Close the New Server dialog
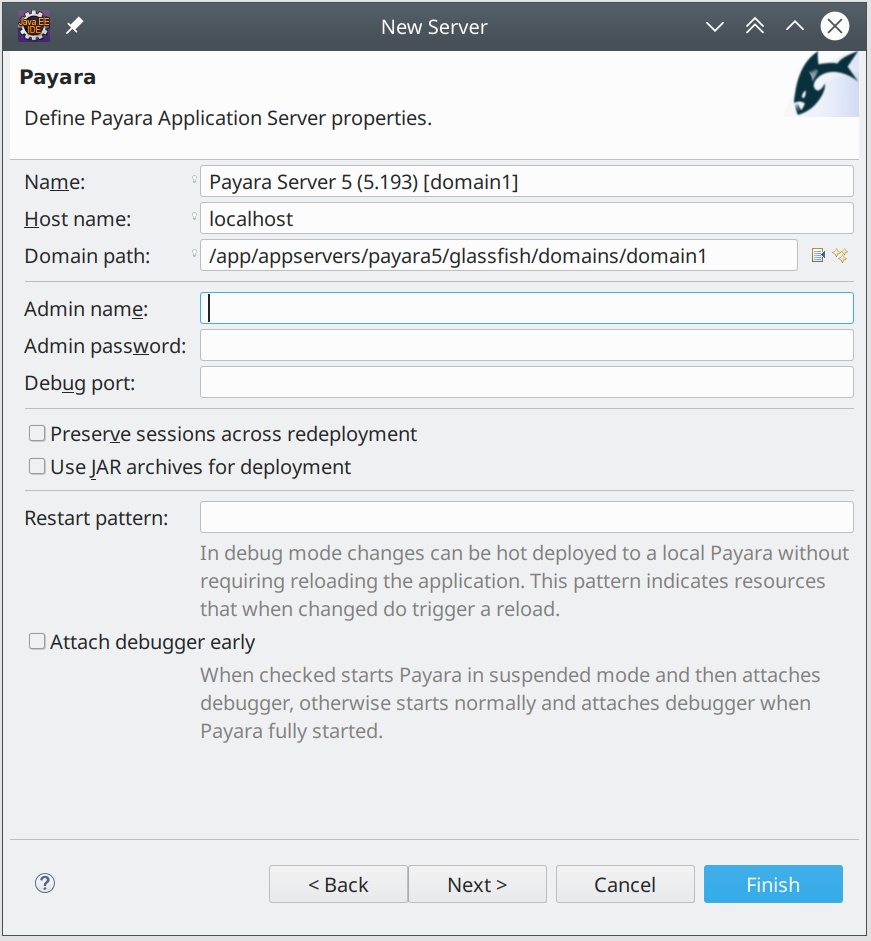 835,26
